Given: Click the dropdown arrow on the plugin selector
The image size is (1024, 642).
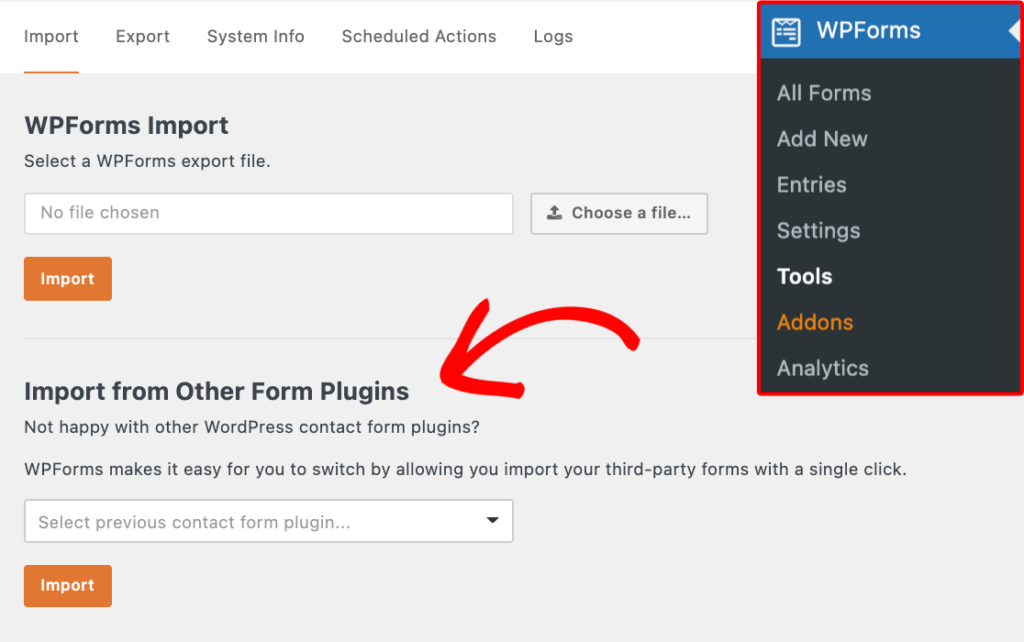Looking at the screenshot, I should [x=491, y=521].
